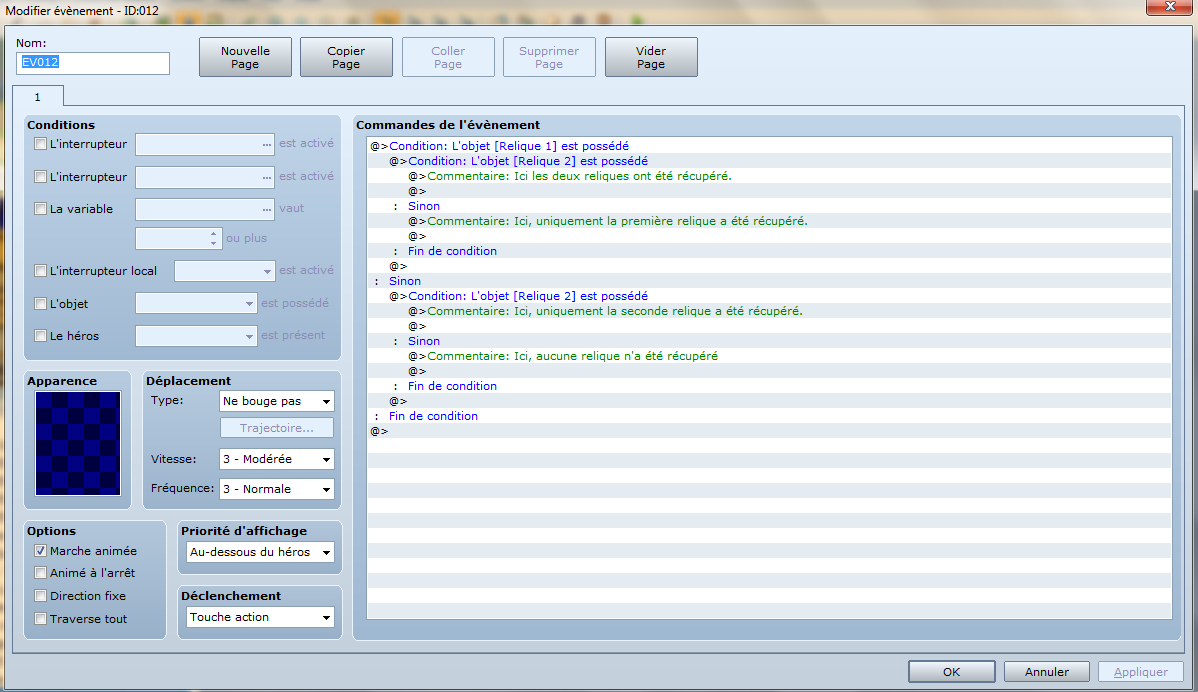Open the first interrupteur selector ellipsis

pos(266,144)
